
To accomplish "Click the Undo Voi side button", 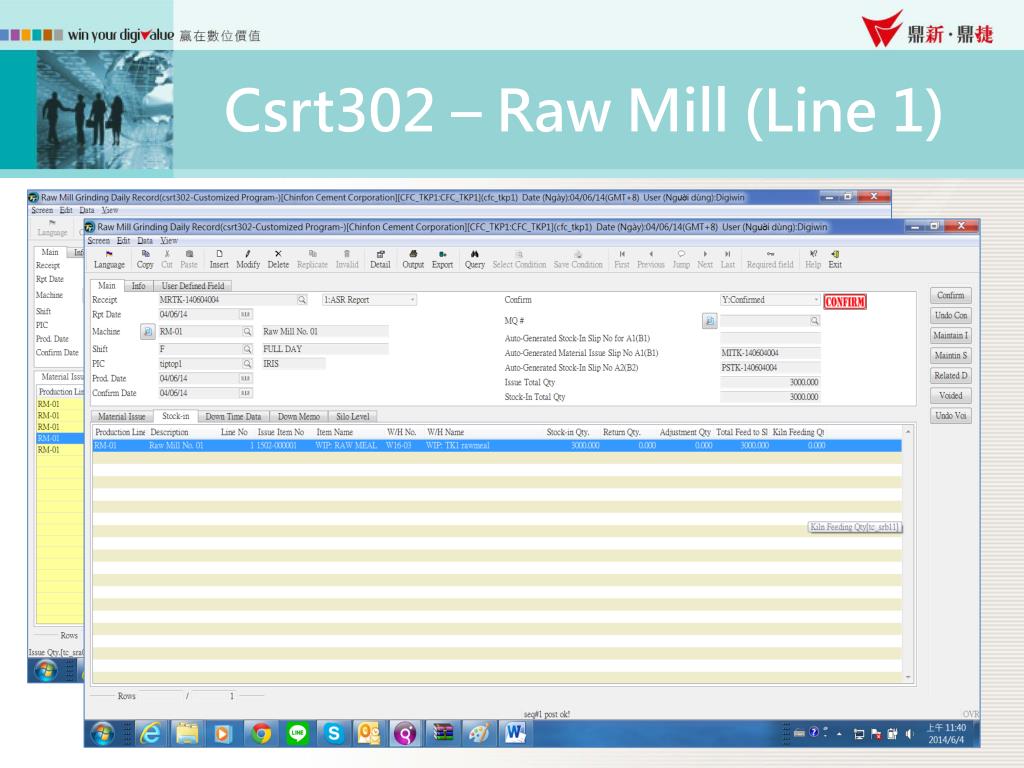I will [950, 416].
